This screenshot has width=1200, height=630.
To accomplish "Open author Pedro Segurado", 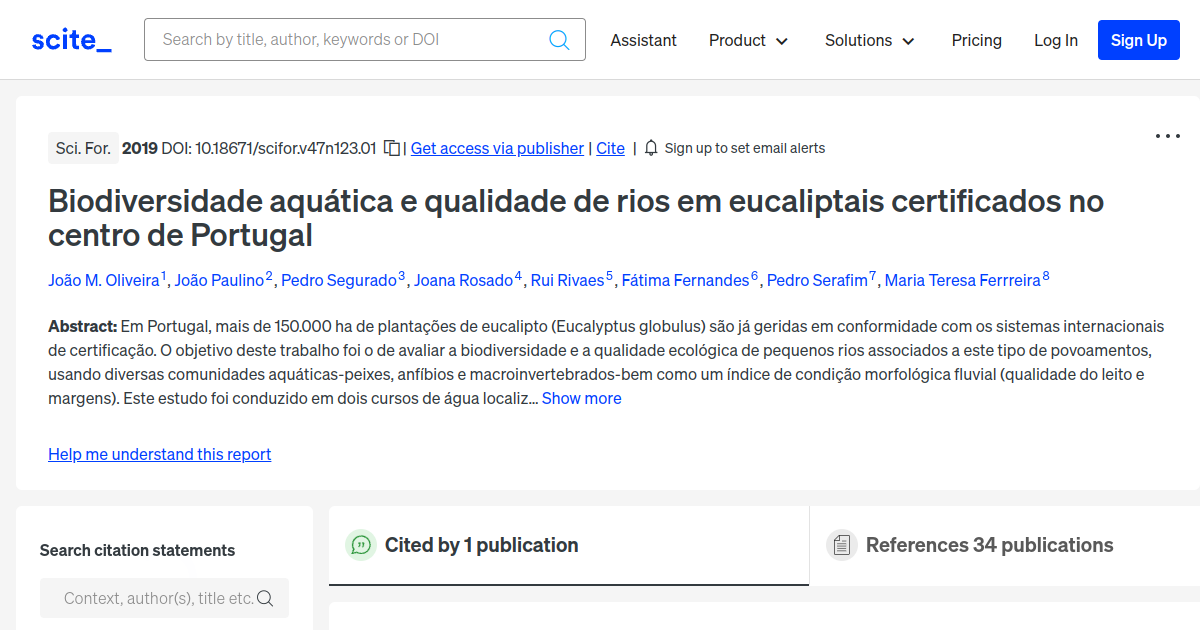I will coord(339,280).
